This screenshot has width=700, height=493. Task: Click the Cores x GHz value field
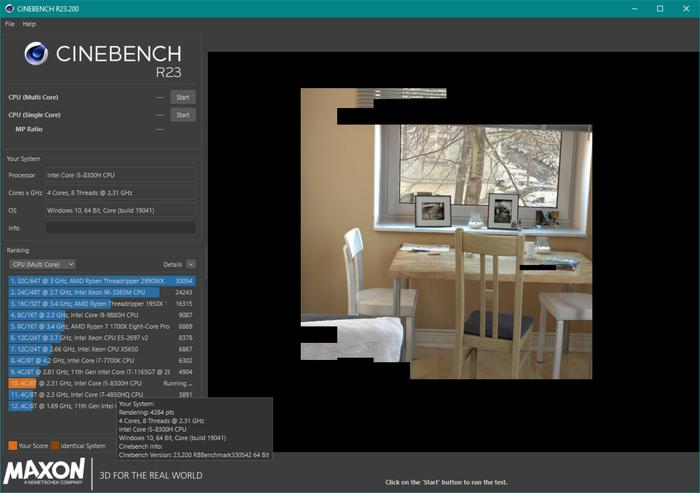coord(121,193)
